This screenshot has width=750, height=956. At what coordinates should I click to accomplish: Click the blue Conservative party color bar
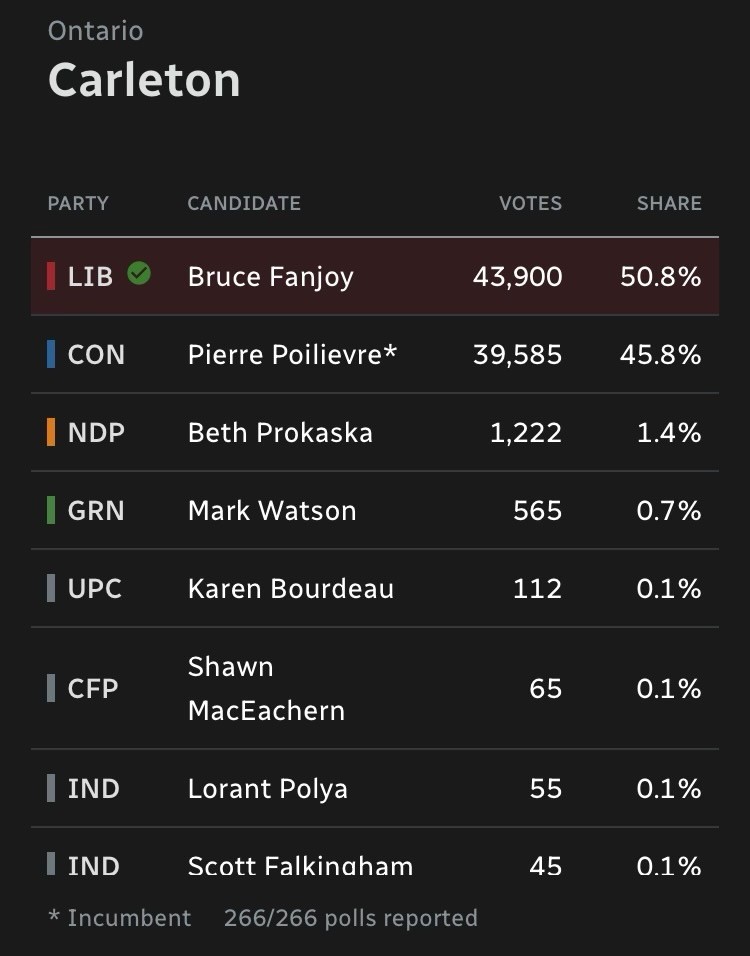pos(51,354)
